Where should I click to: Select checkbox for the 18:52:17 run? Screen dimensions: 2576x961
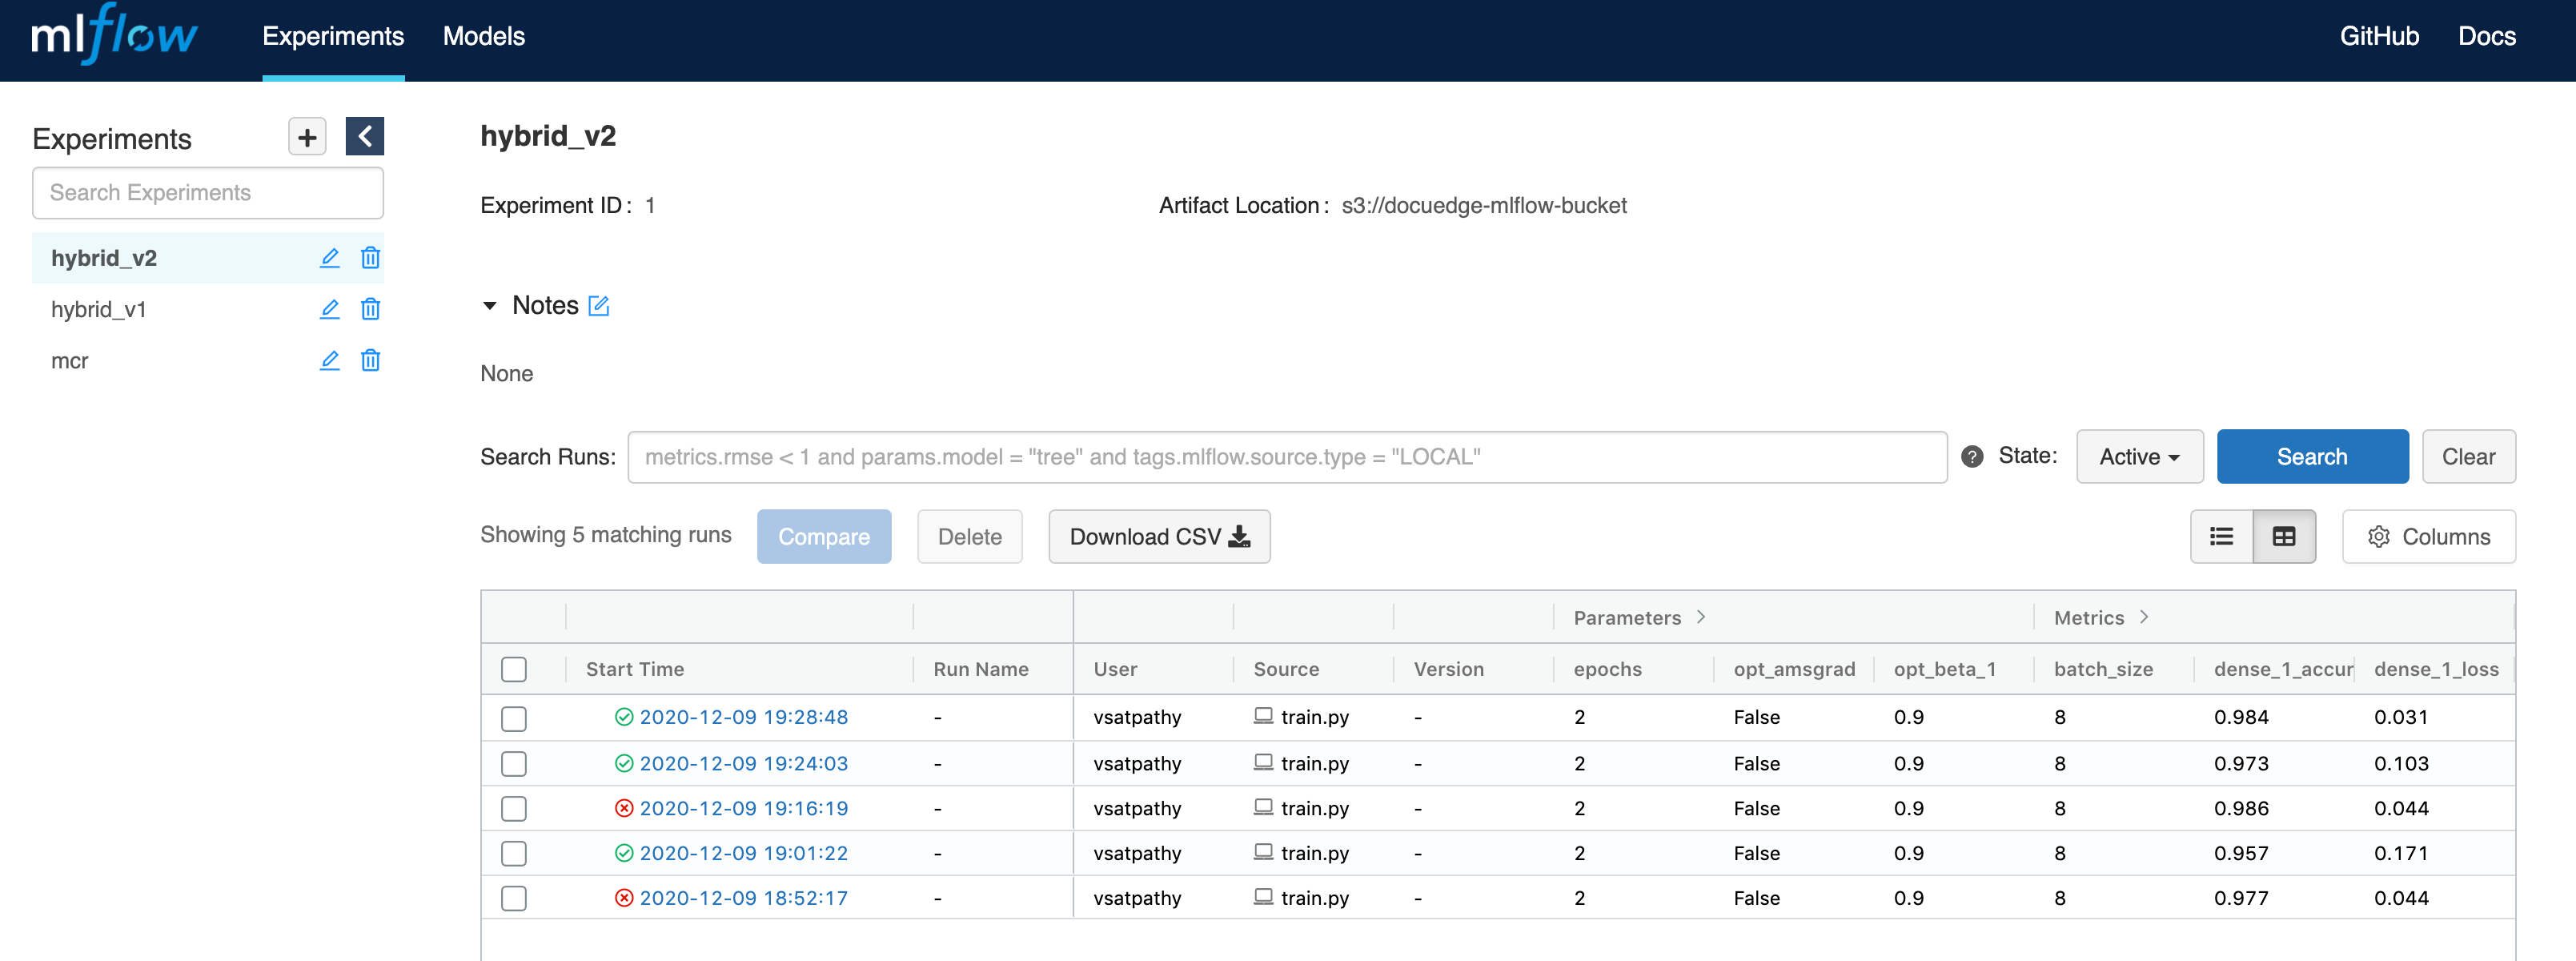coord(514,898)
